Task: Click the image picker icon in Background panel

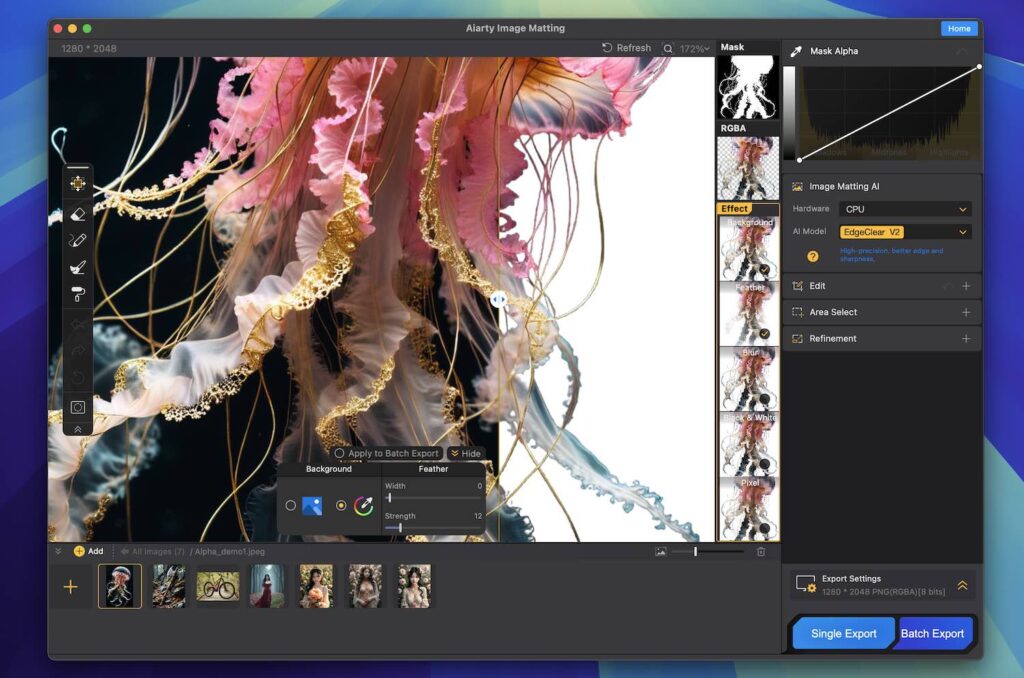Action: click(x=312, y=506)
